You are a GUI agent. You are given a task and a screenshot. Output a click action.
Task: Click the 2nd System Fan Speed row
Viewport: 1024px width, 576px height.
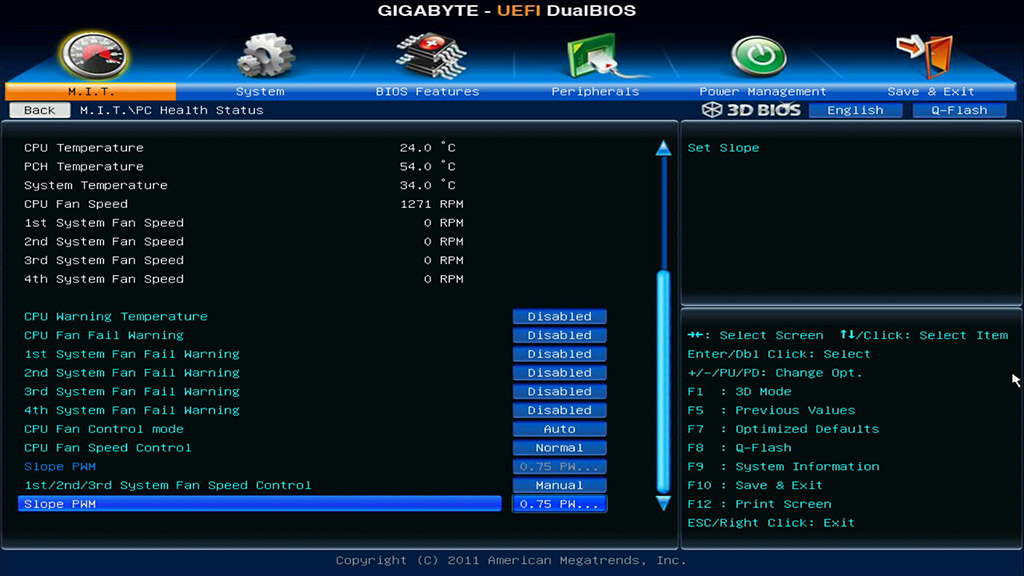244,242
